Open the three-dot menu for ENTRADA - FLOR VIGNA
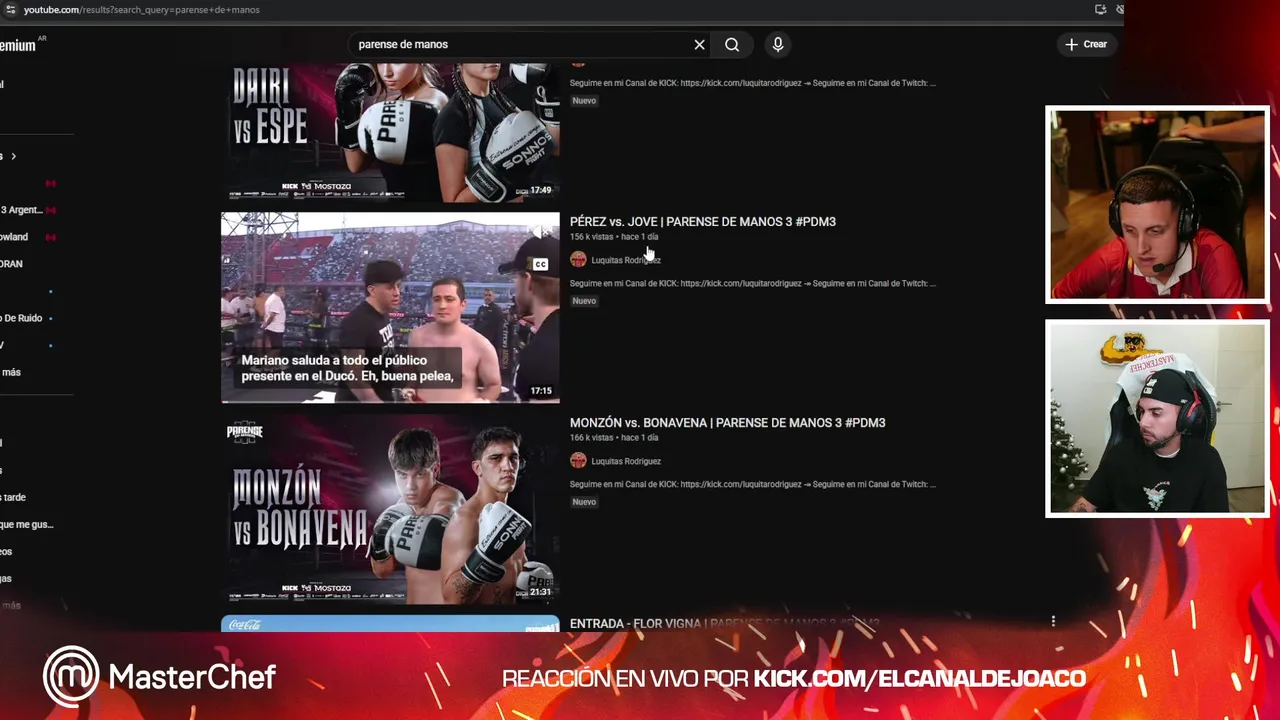The image size is (1280, 720). tap(1053, 621)
